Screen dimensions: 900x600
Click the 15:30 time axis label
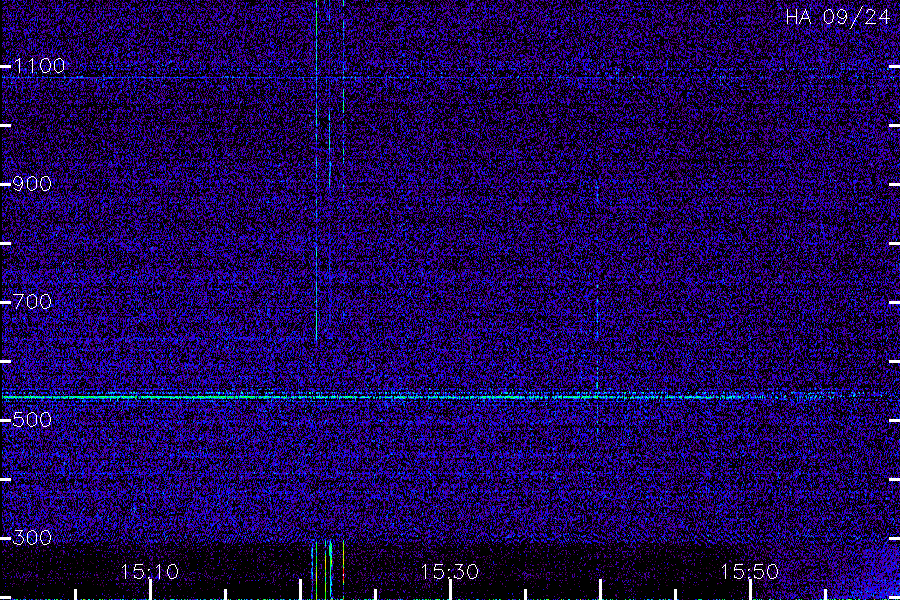[449, 571]
